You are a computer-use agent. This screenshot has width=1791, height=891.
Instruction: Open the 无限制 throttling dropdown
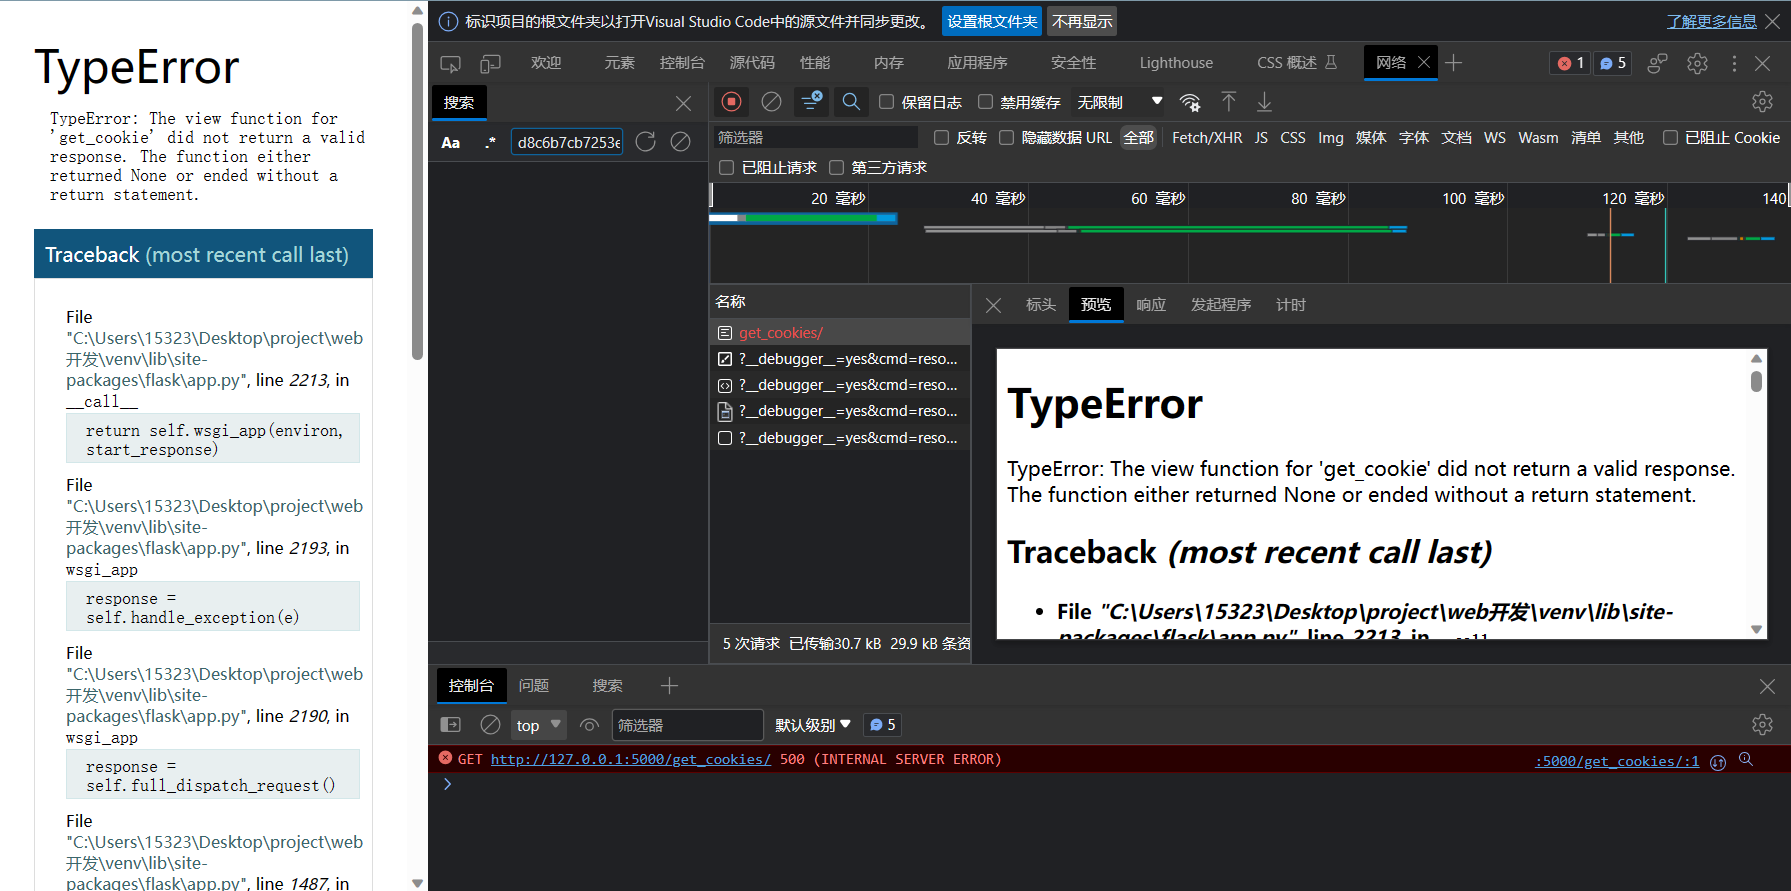(1118, 102)
